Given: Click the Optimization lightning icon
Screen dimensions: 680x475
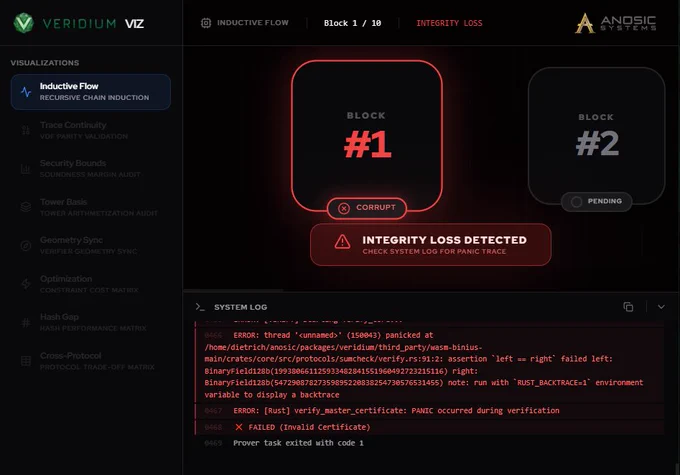Looking at the screenshot, I should [26, 284].
